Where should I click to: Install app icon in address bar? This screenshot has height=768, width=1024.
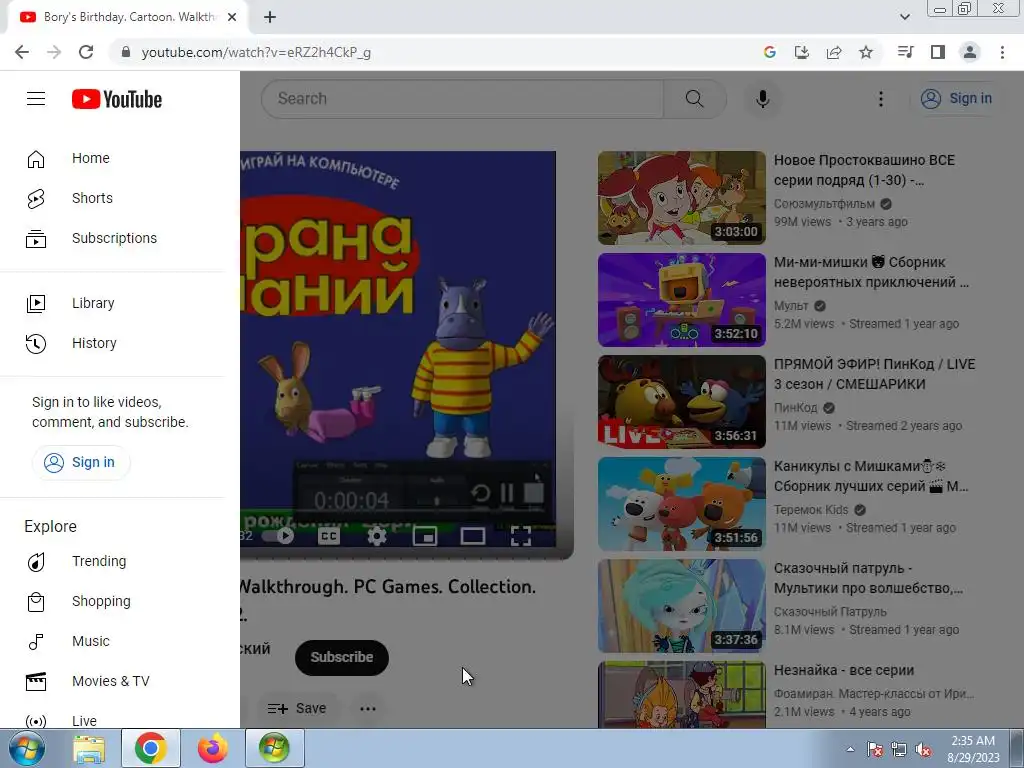(802, 52)
